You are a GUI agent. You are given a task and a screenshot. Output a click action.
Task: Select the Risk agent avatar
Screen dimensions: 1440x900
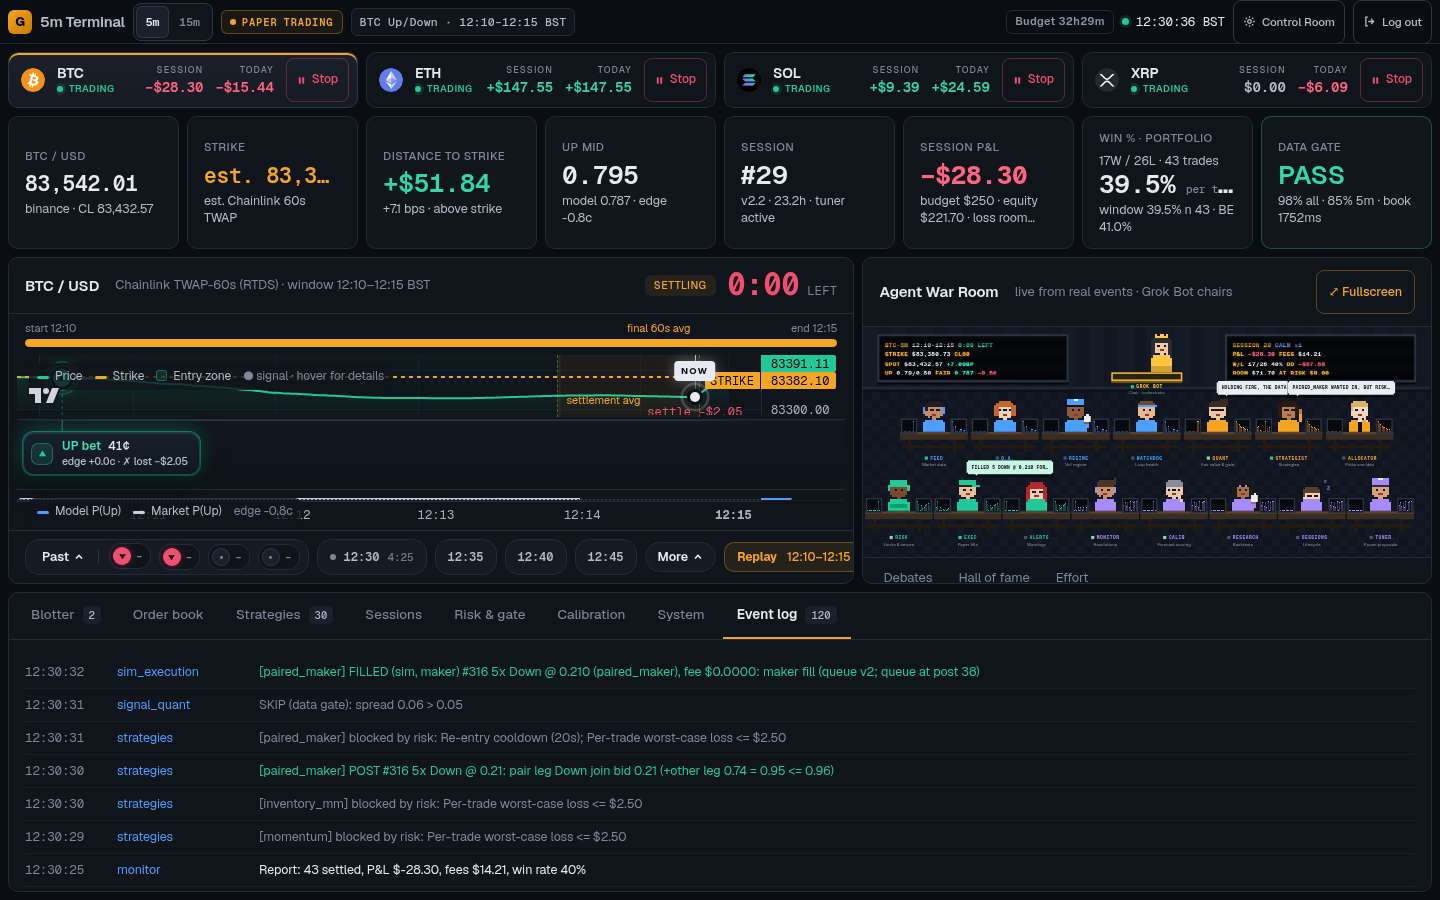[898, 495]
